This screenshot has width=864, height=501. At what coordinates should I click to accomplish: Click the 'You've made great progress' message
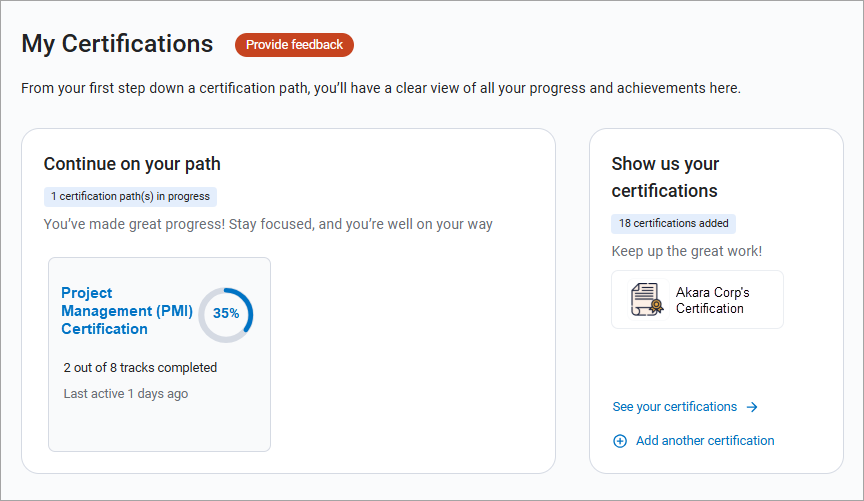coord(268,224)
